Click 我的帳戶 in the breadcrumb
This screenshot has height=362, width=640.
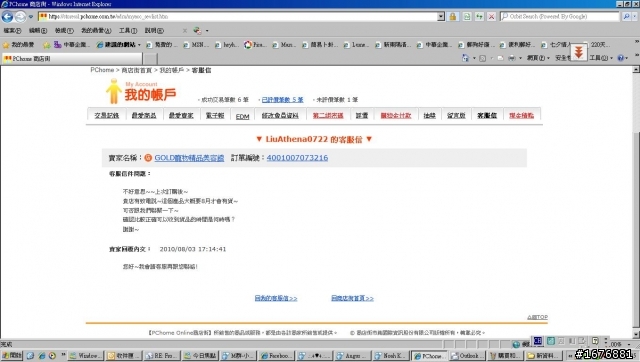point(171,70)
